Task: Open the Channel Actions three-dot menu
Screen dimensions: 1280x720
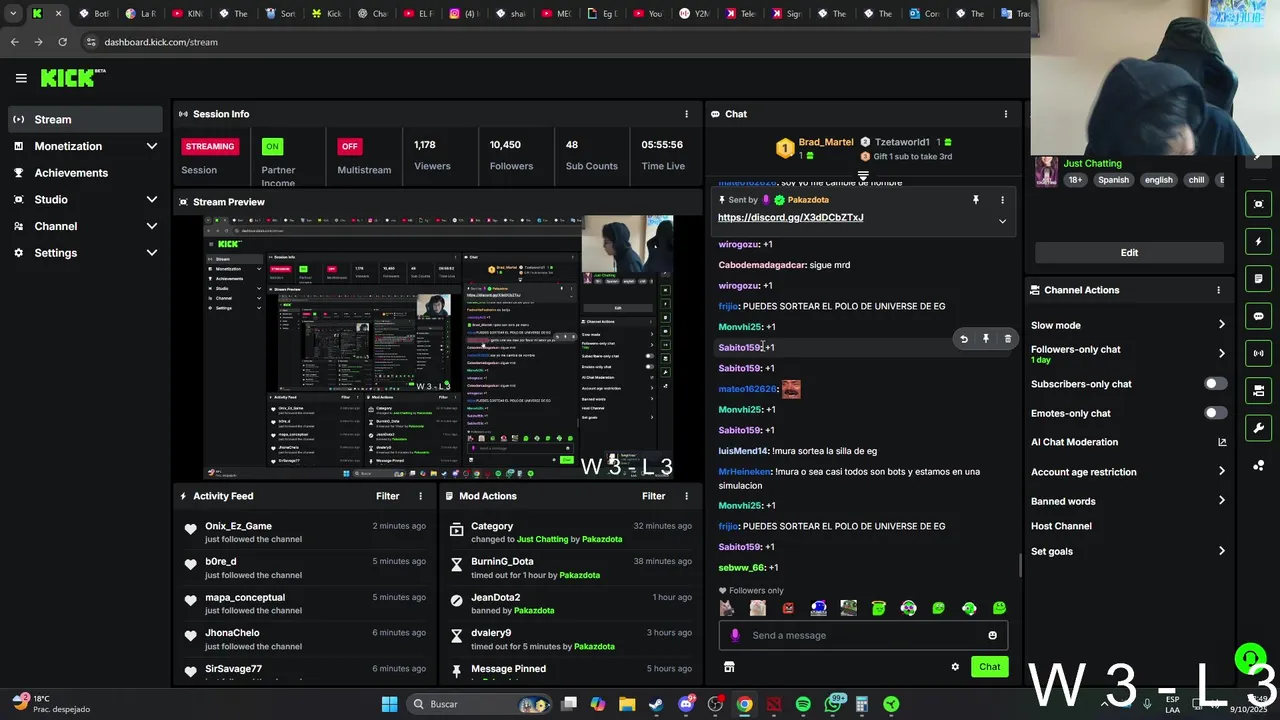Action: 1218,290
